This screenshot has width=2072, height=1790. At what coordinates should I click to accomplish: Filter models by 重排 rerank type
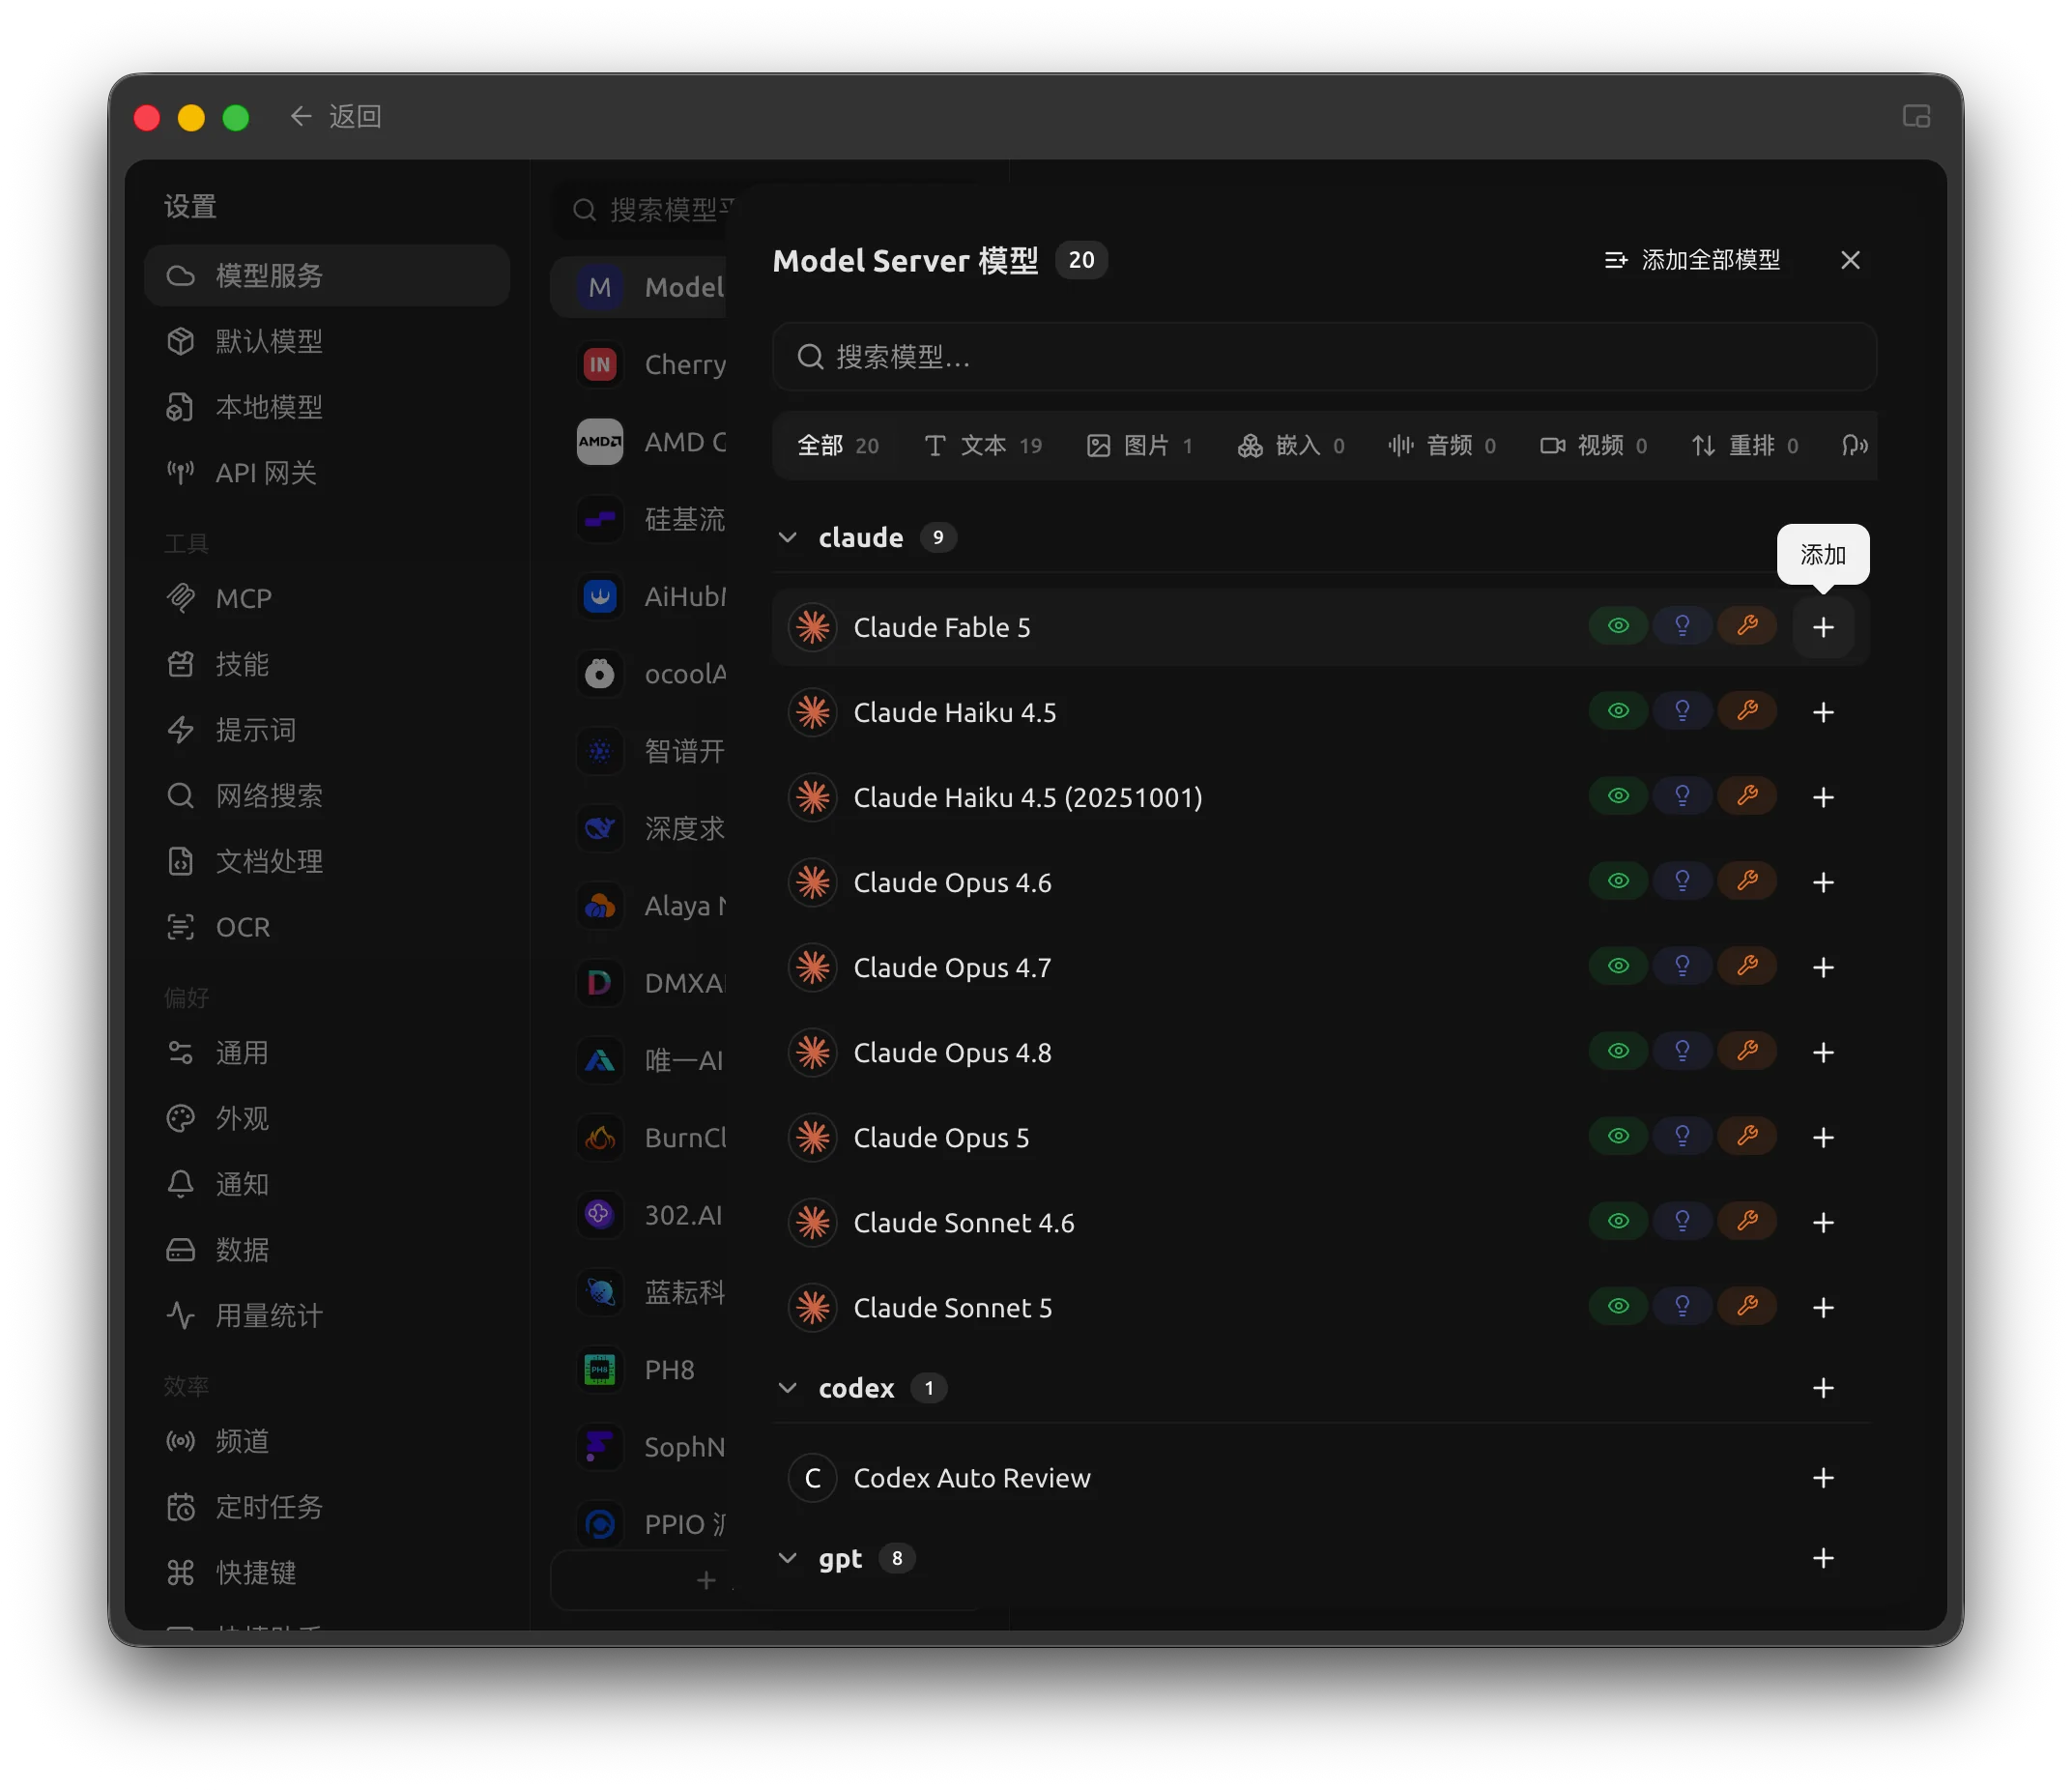(1745, 446)
